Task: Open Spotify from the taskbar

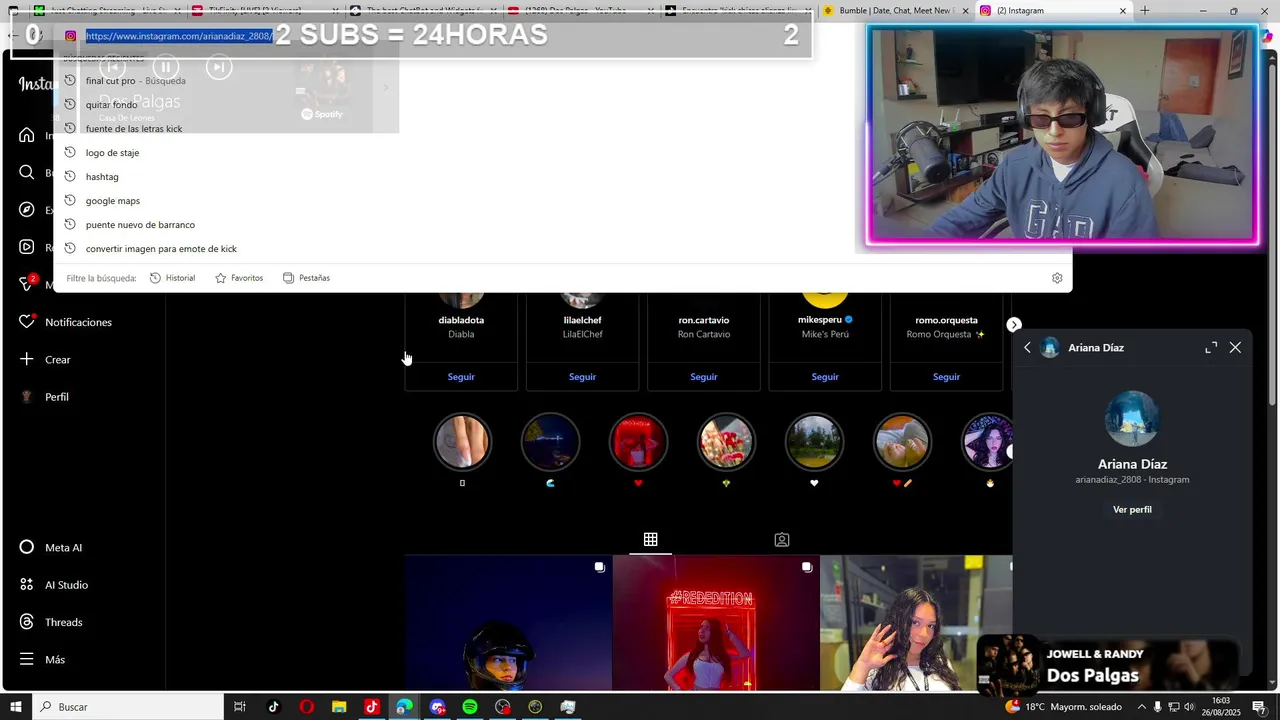Action: (x=470, y=707)
